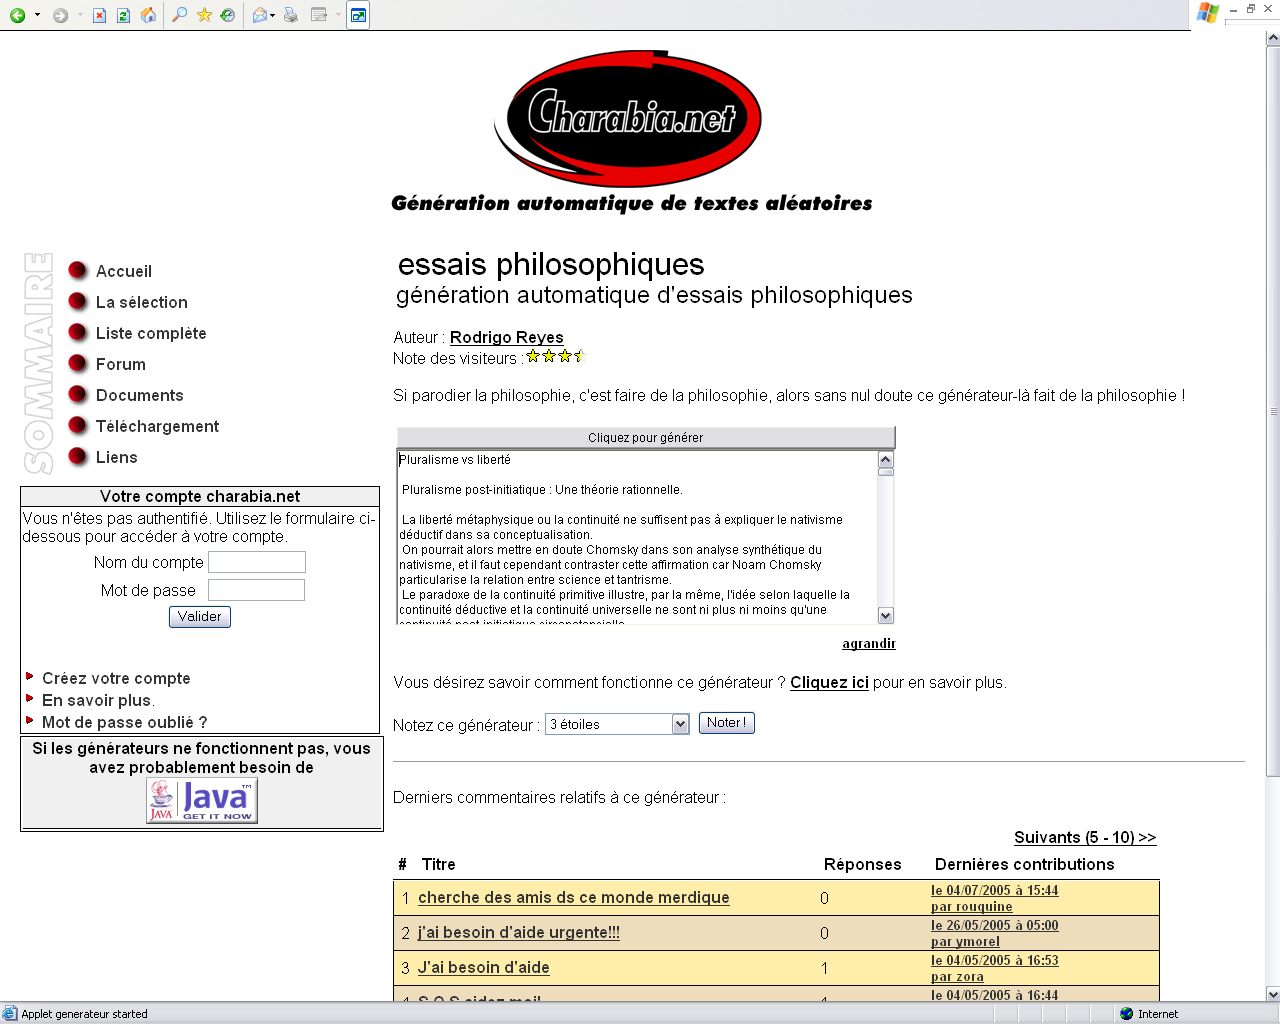Open contribution dated 04/05/2005 à 16:53

tap(995, 960)
